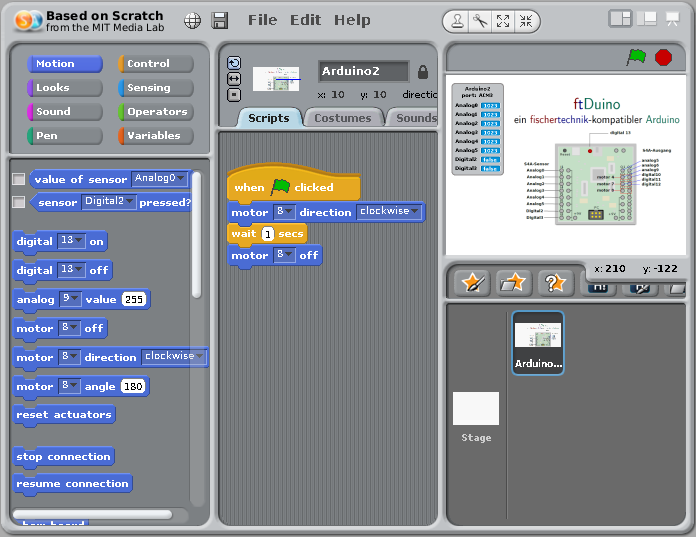Screen dimensions: 696x537
Task: Click the stop connection block
Action: click(64, 457)
